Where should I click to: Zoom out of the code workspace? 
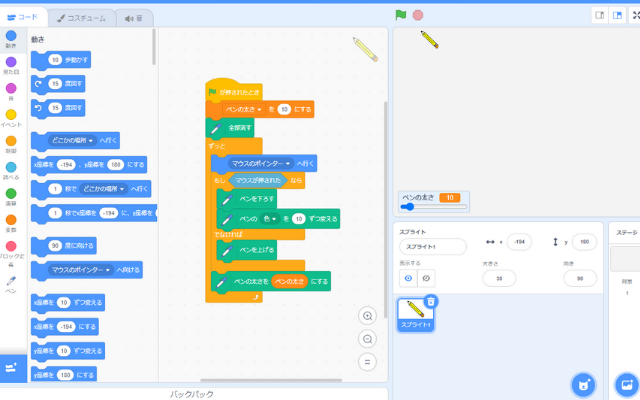pyautogui.click(x=367, y=338)
